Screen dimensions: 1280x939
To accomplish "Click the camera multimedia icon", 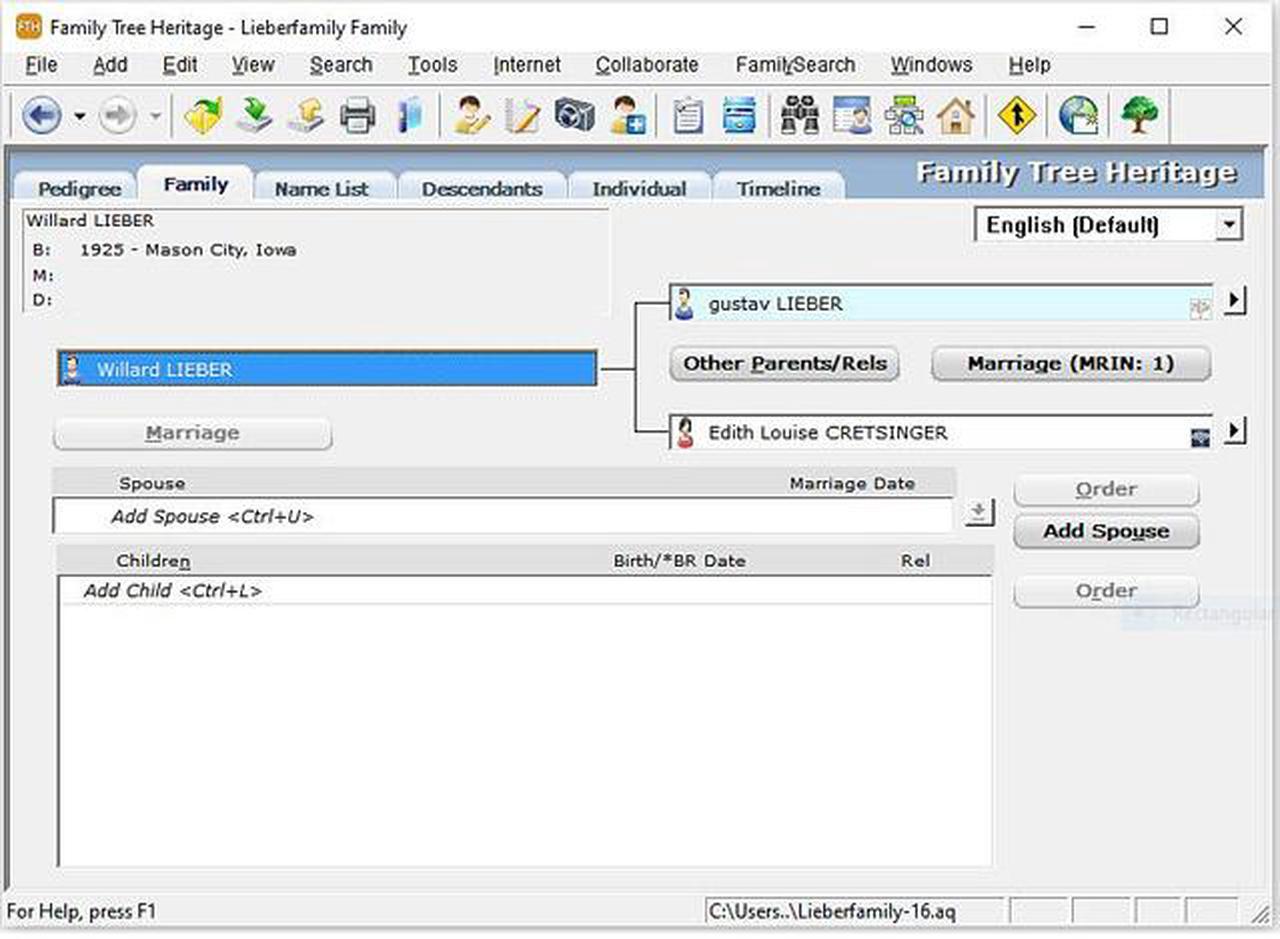I will tap(574, 116).
